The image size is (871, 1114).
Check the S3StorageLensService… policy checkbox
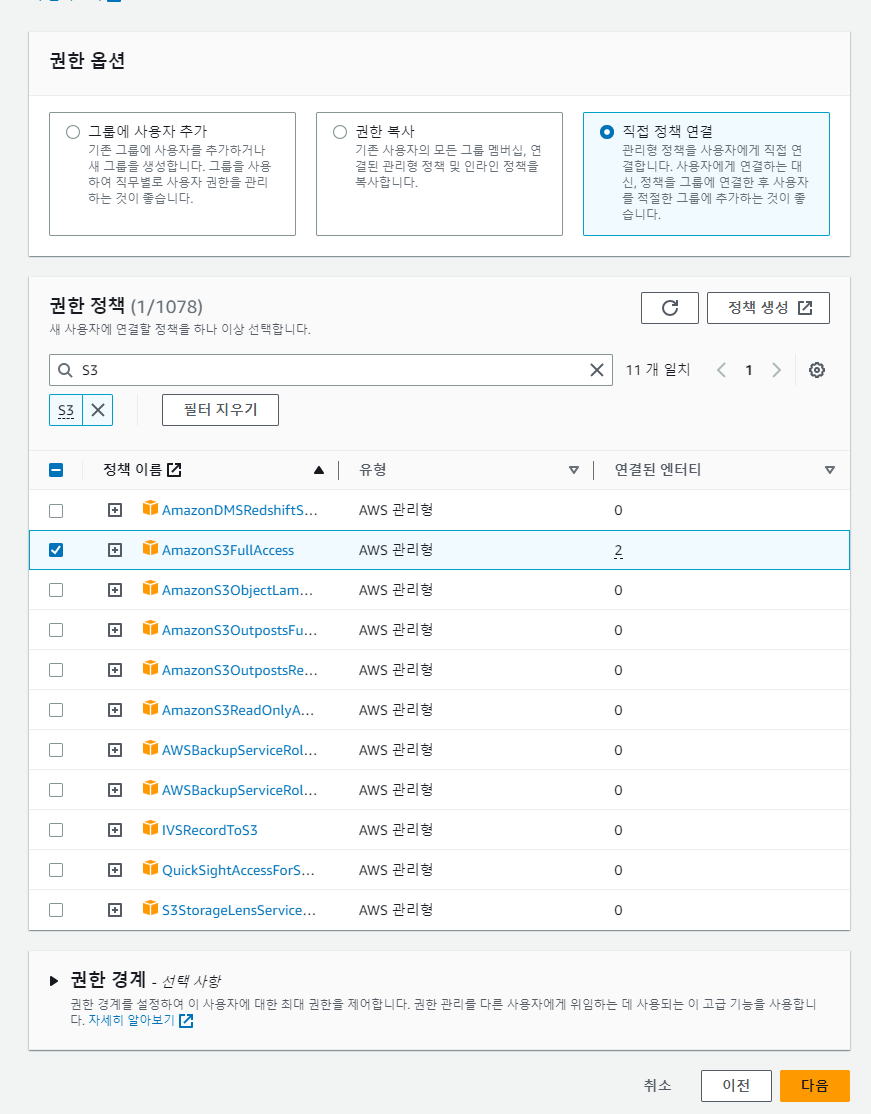click(x=56, y=910)
